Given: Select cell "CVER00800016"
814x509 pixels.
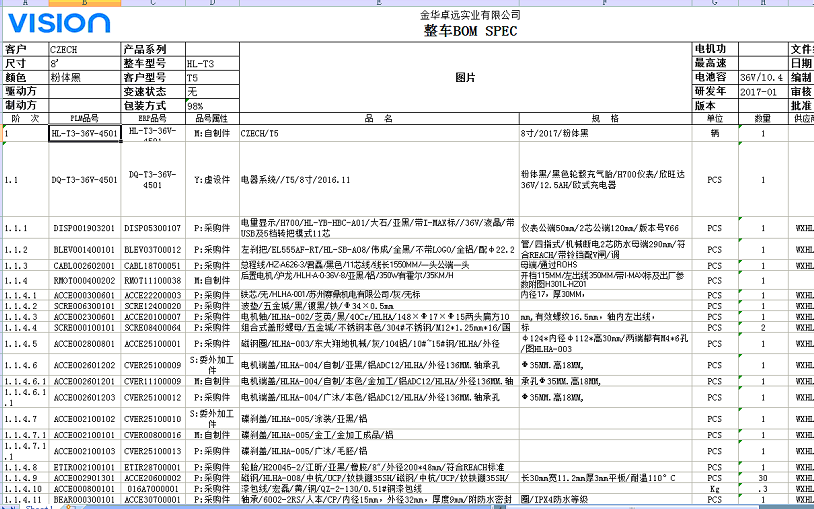Looking at the screenshot, I should pyautogui.click(x=153, y=435).
